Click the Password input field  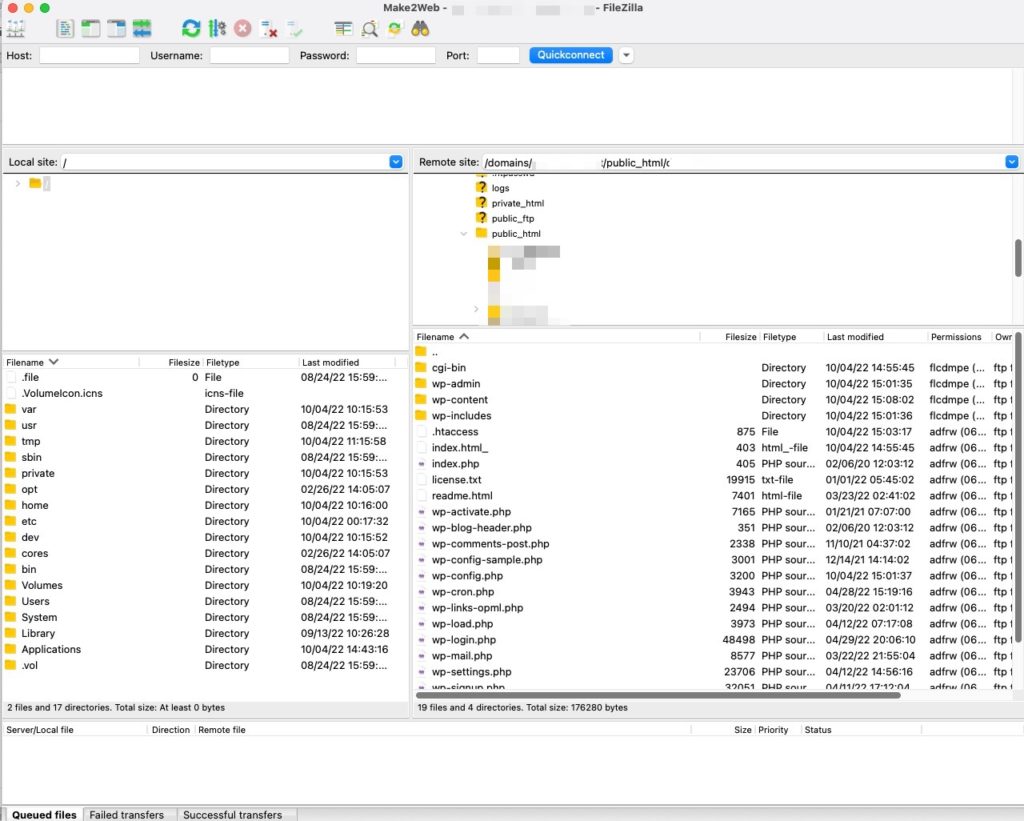[x=396, y=56]
